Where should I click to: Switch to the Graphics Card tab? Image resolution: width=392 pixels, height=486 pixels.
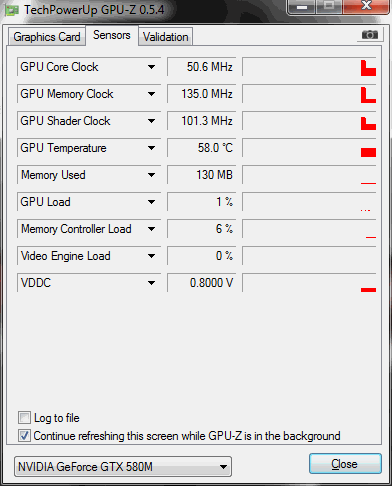click(47, 37)
